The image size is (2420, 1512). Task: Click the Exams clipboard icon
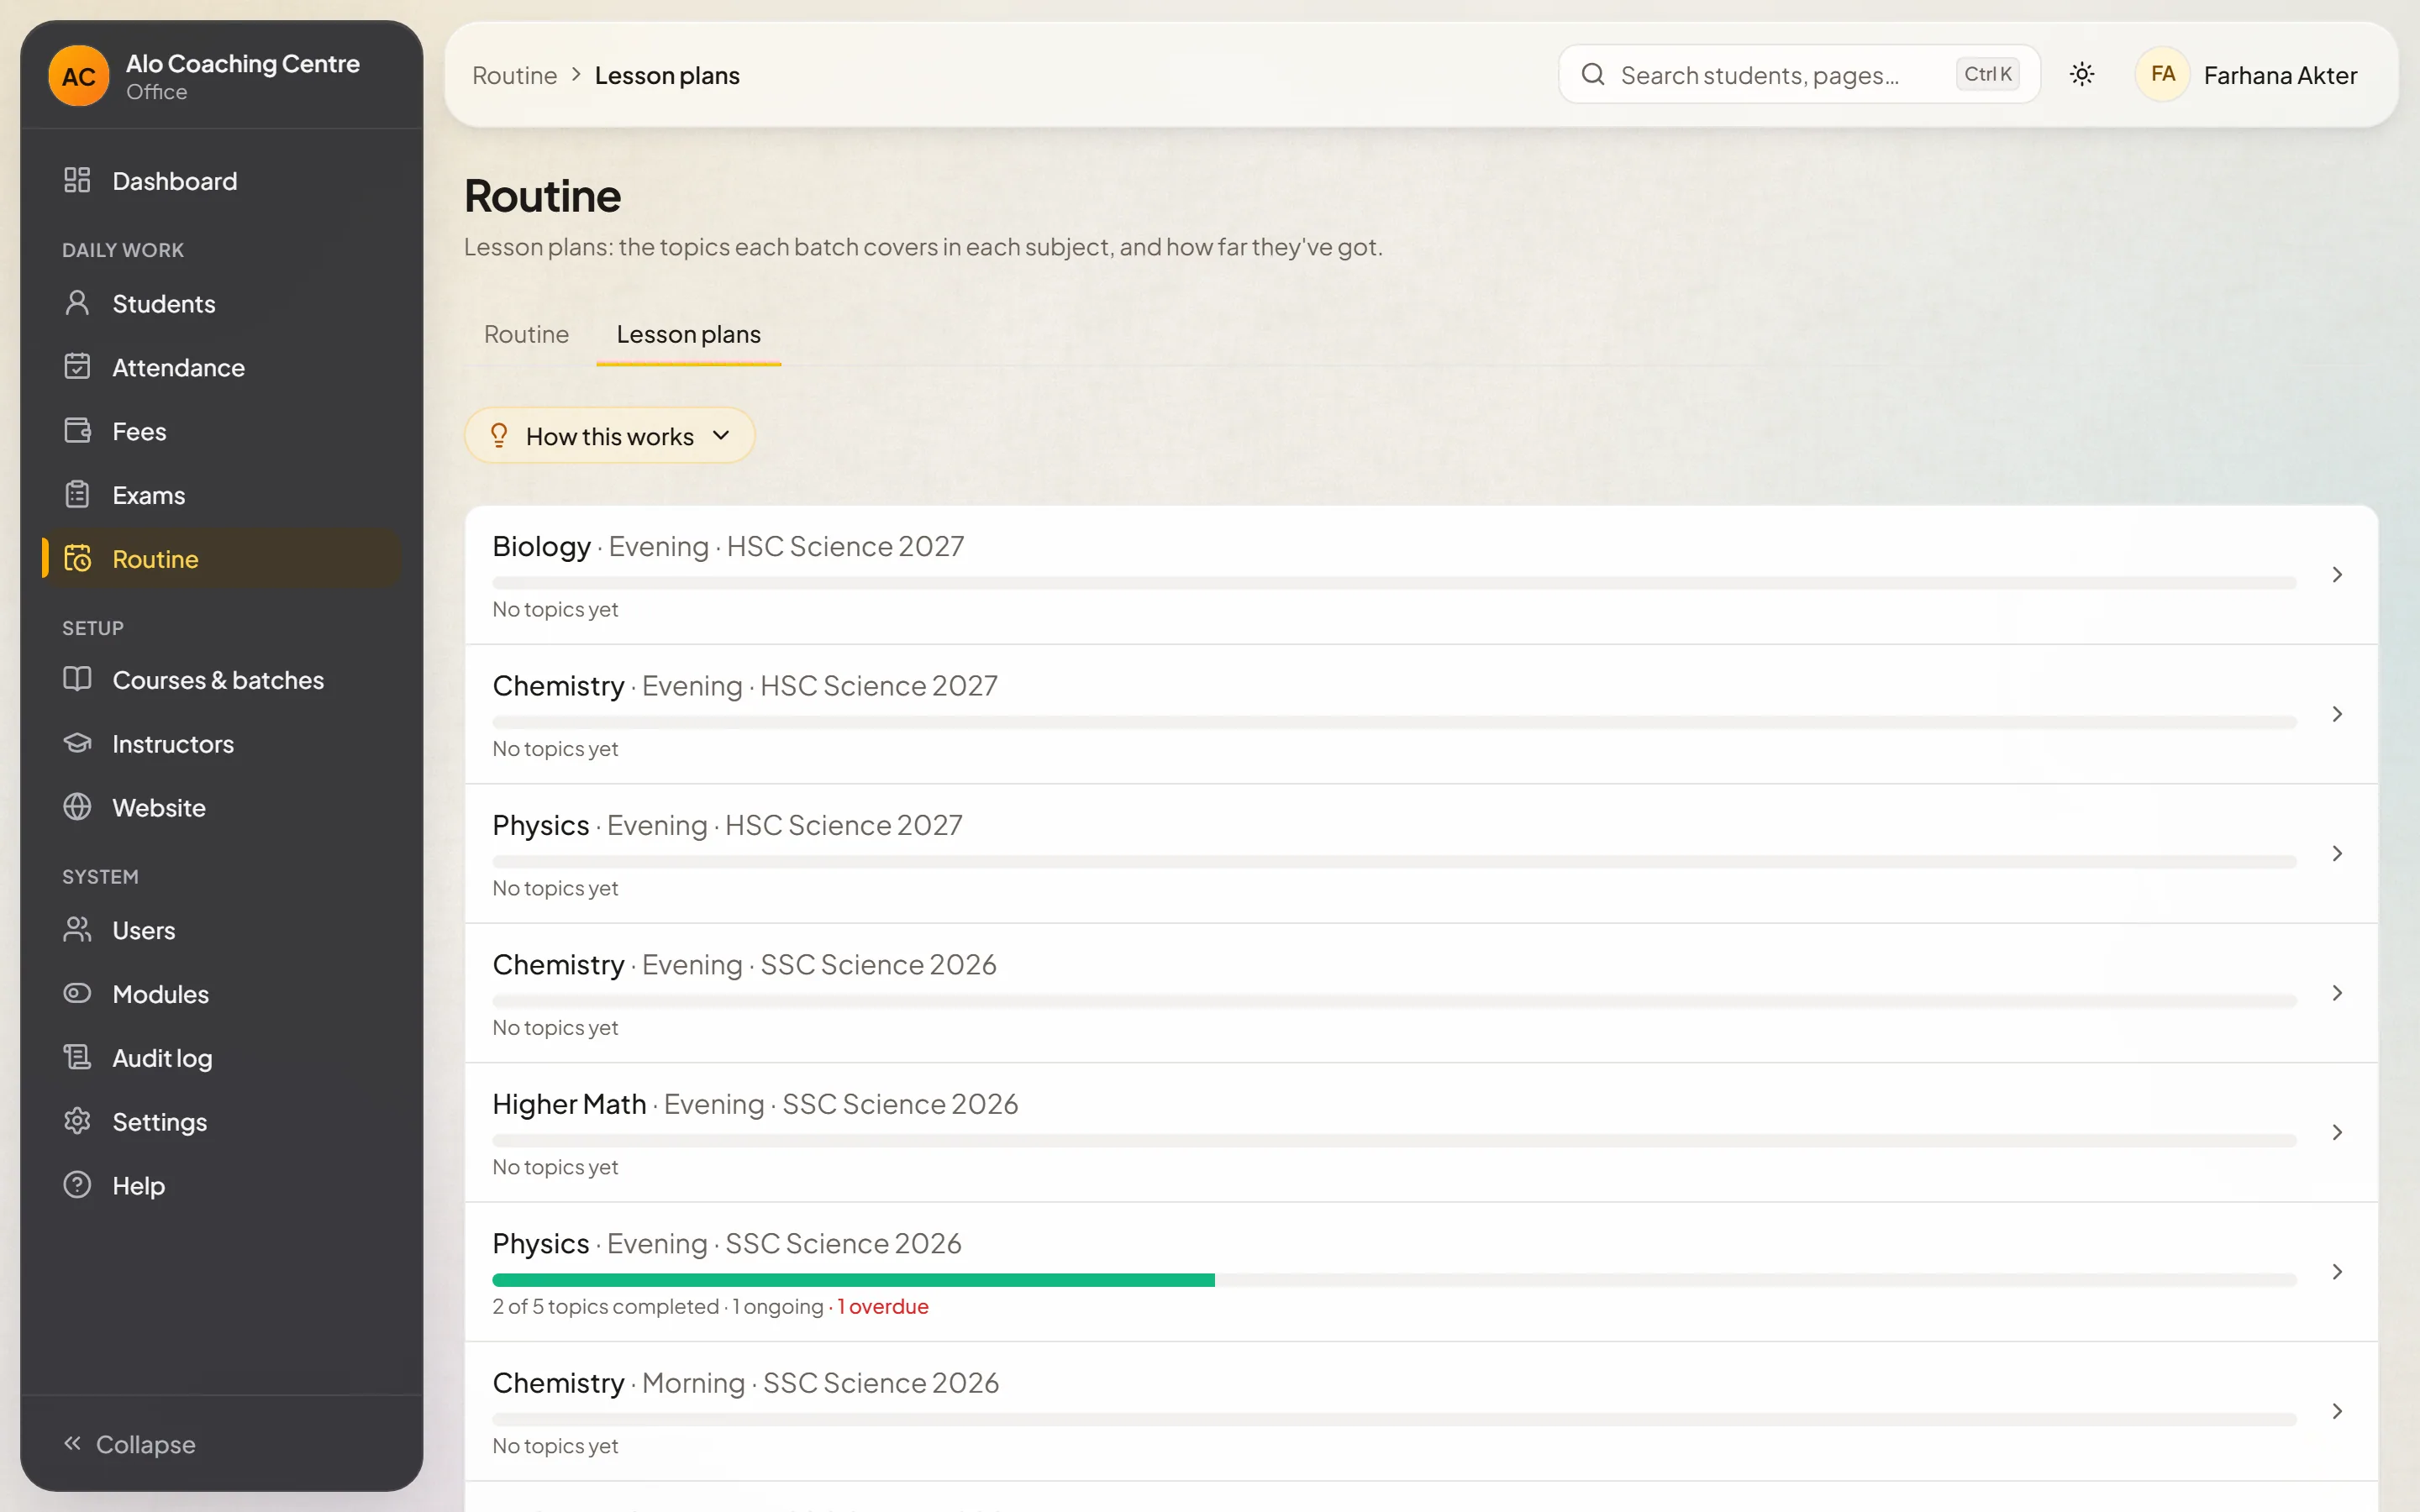pos(77,495)
